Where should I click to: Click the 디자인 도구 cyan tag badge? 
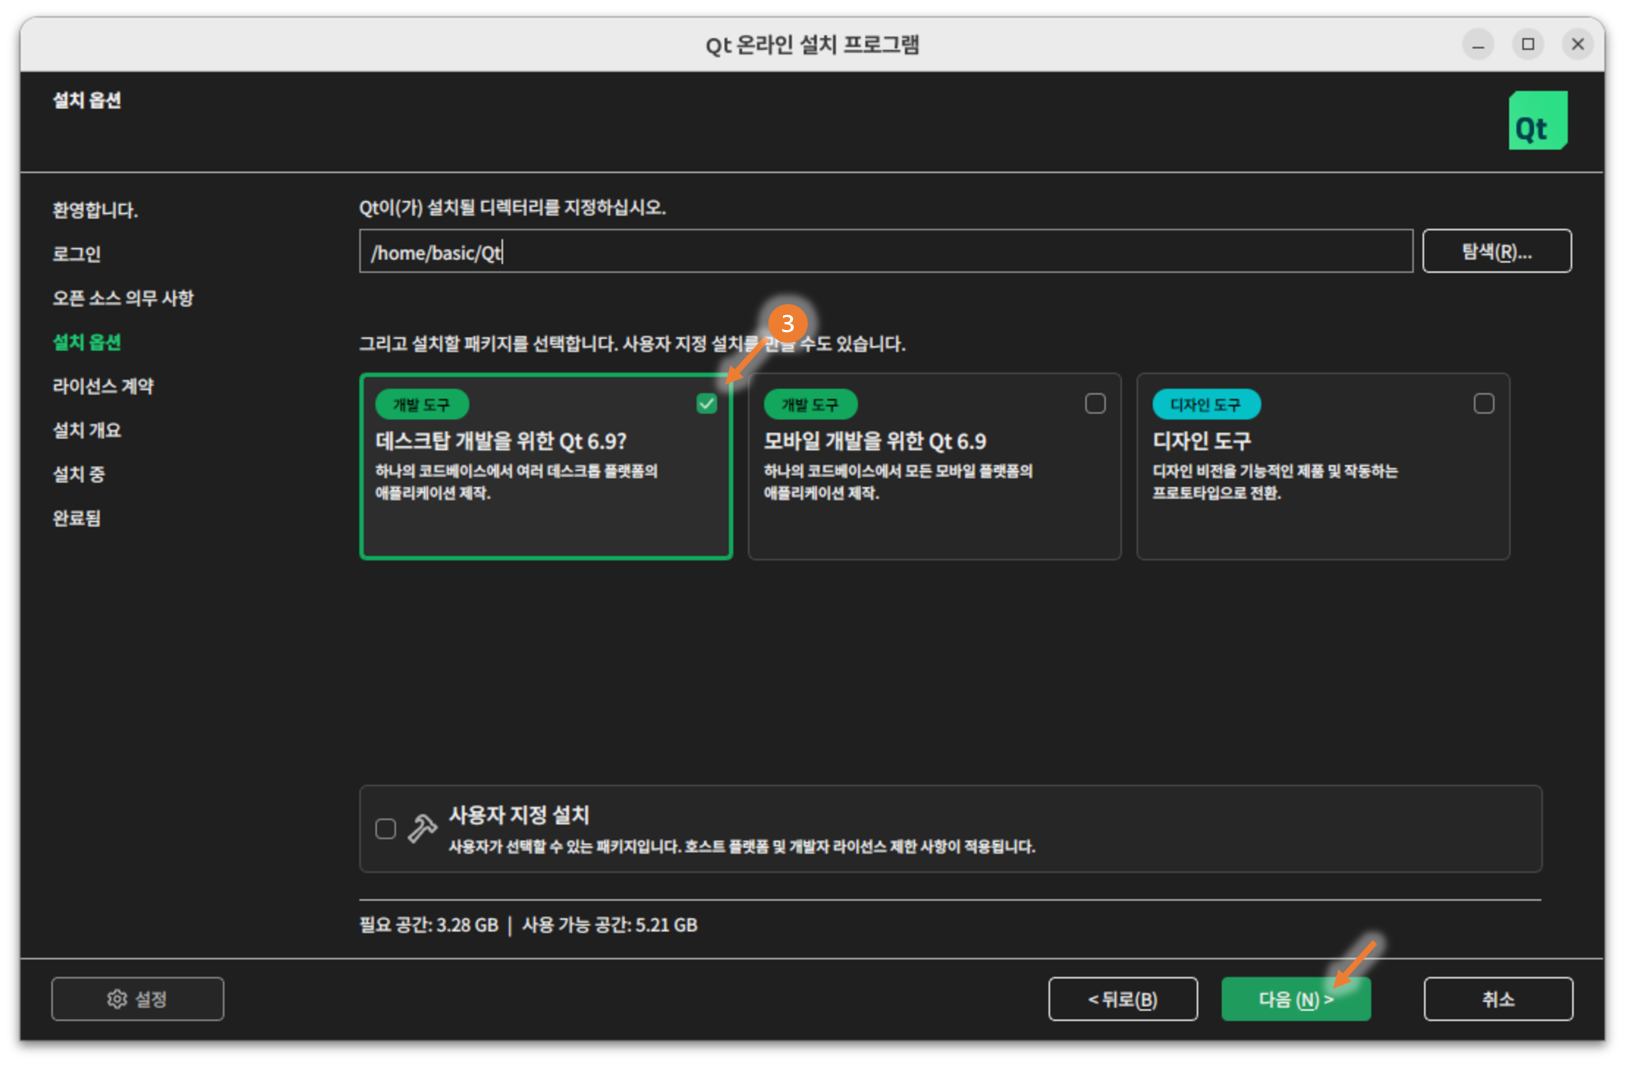pos(1206,404)
